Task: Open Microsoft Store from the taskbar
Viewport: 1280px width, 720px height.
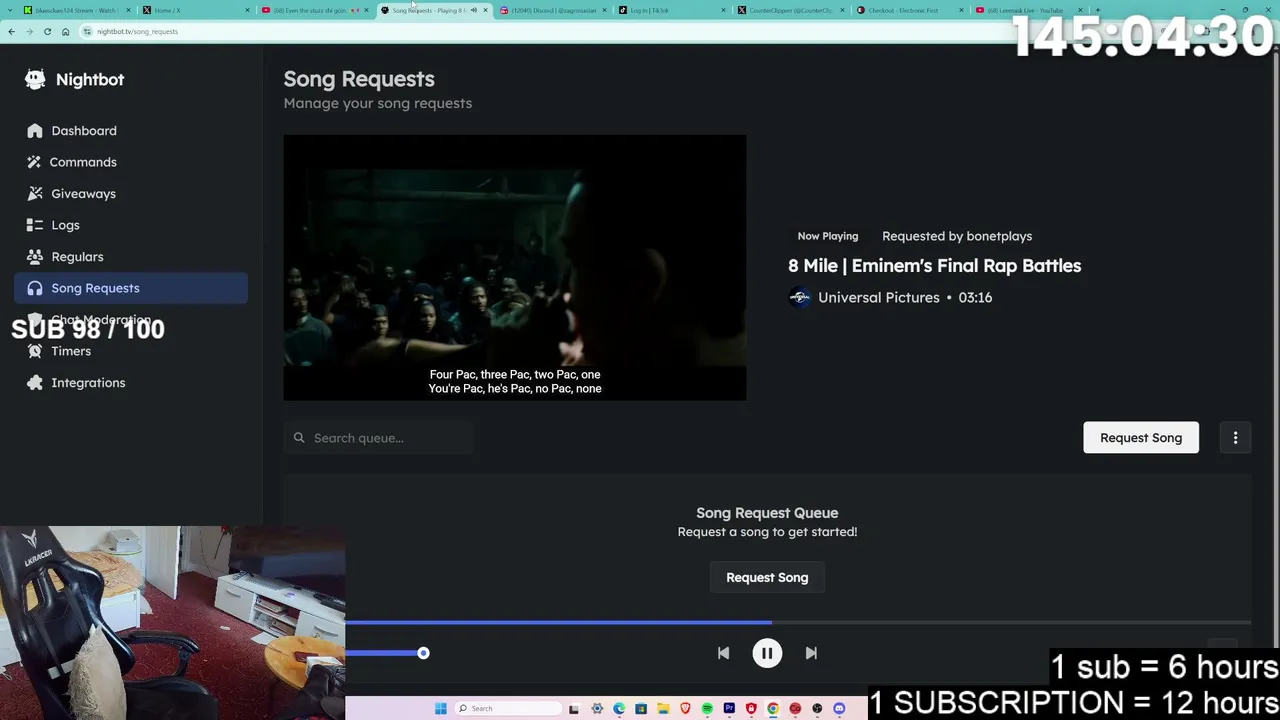Action: click(x=641, y=709)
